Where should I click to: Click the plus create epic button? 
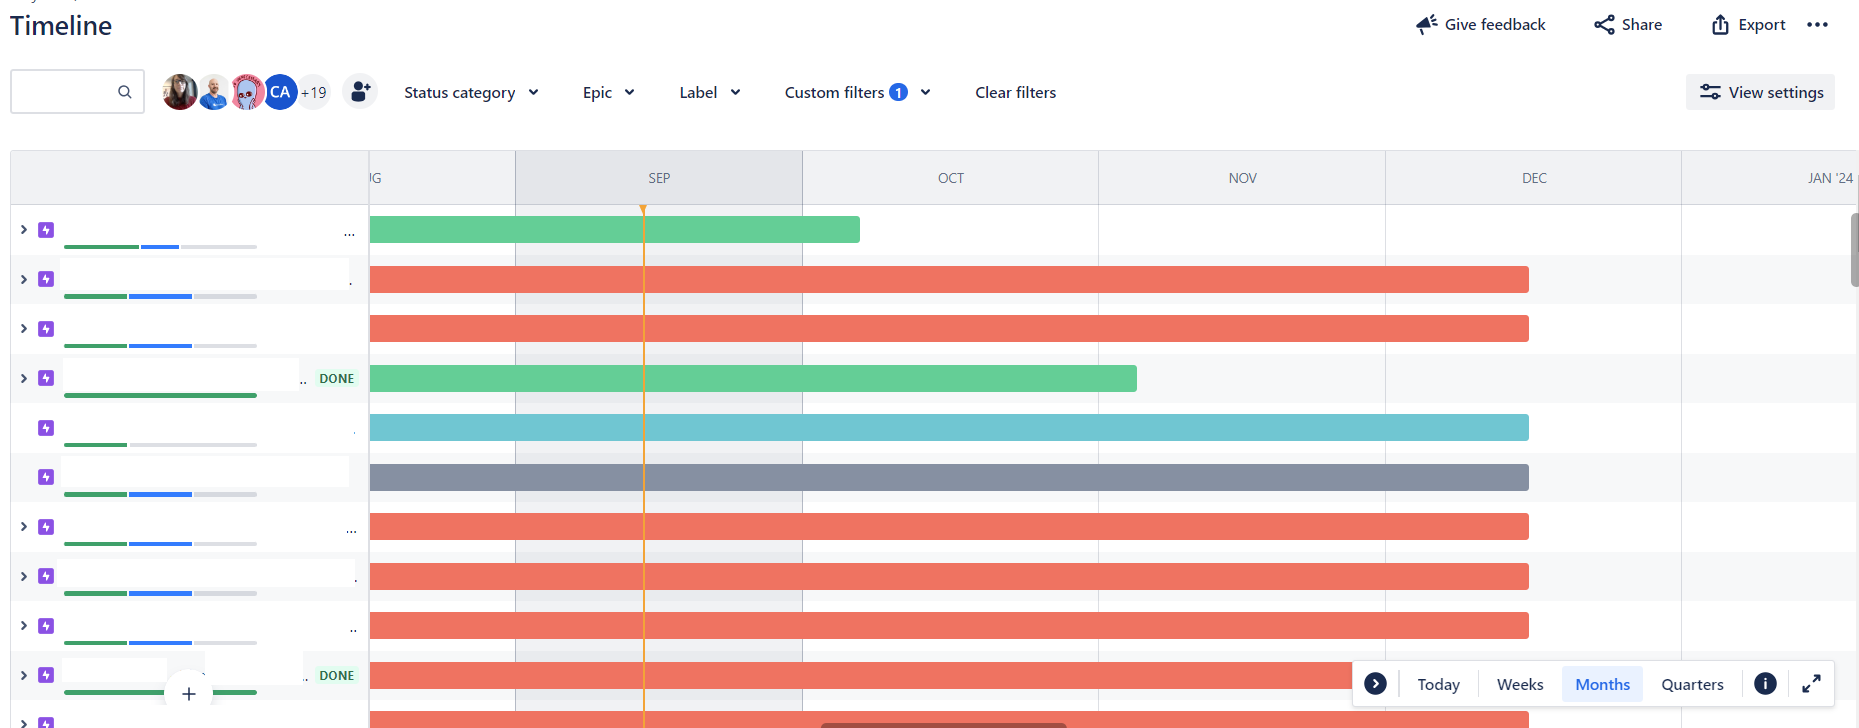189,694
